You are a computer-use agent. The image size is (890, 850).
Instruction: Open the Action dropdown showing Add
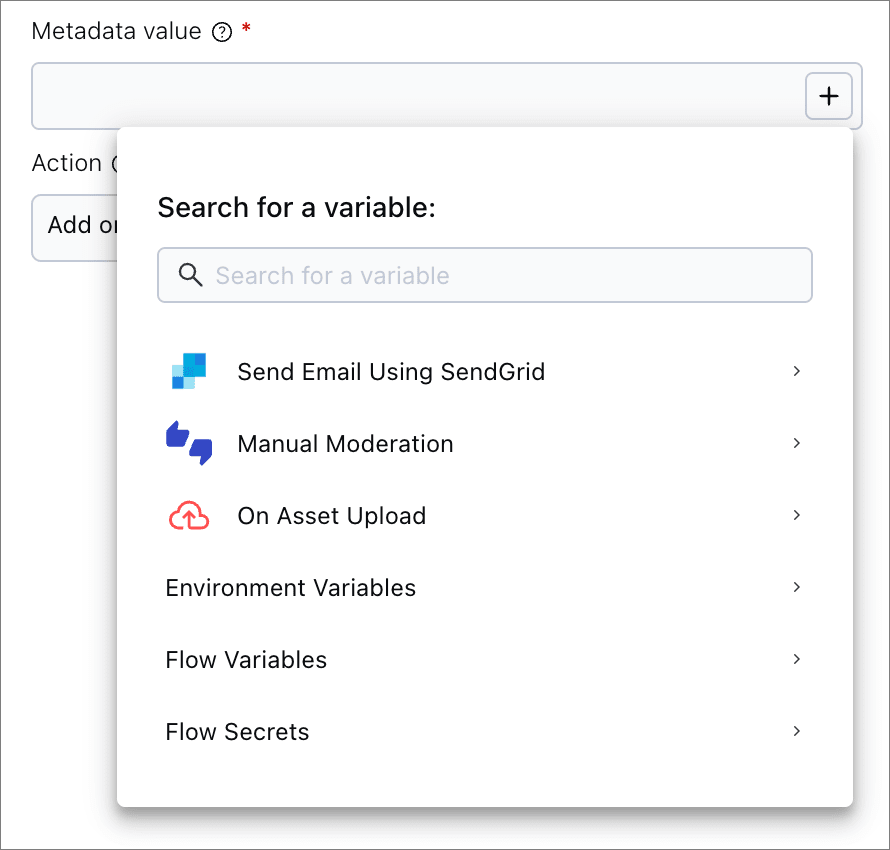[75, 226]
